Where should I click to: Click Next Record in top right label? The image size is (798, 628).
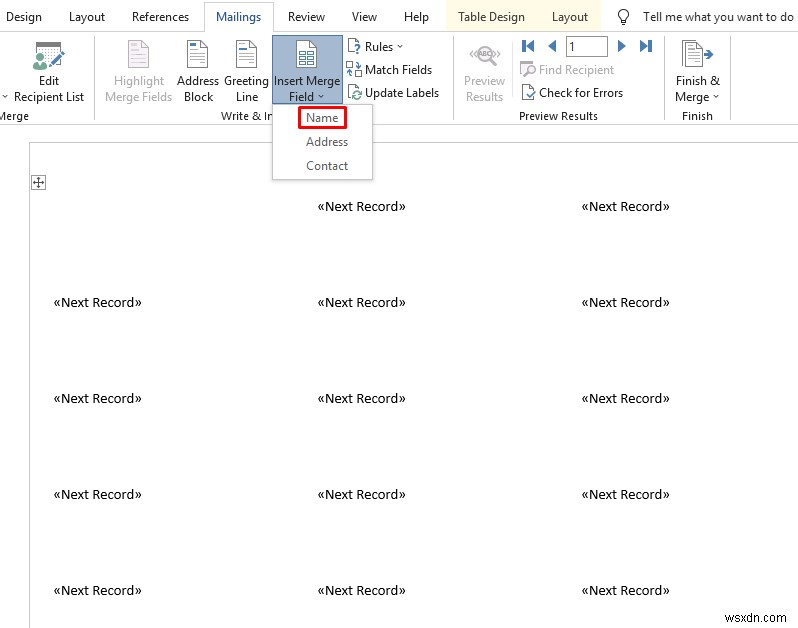[625, 206]
